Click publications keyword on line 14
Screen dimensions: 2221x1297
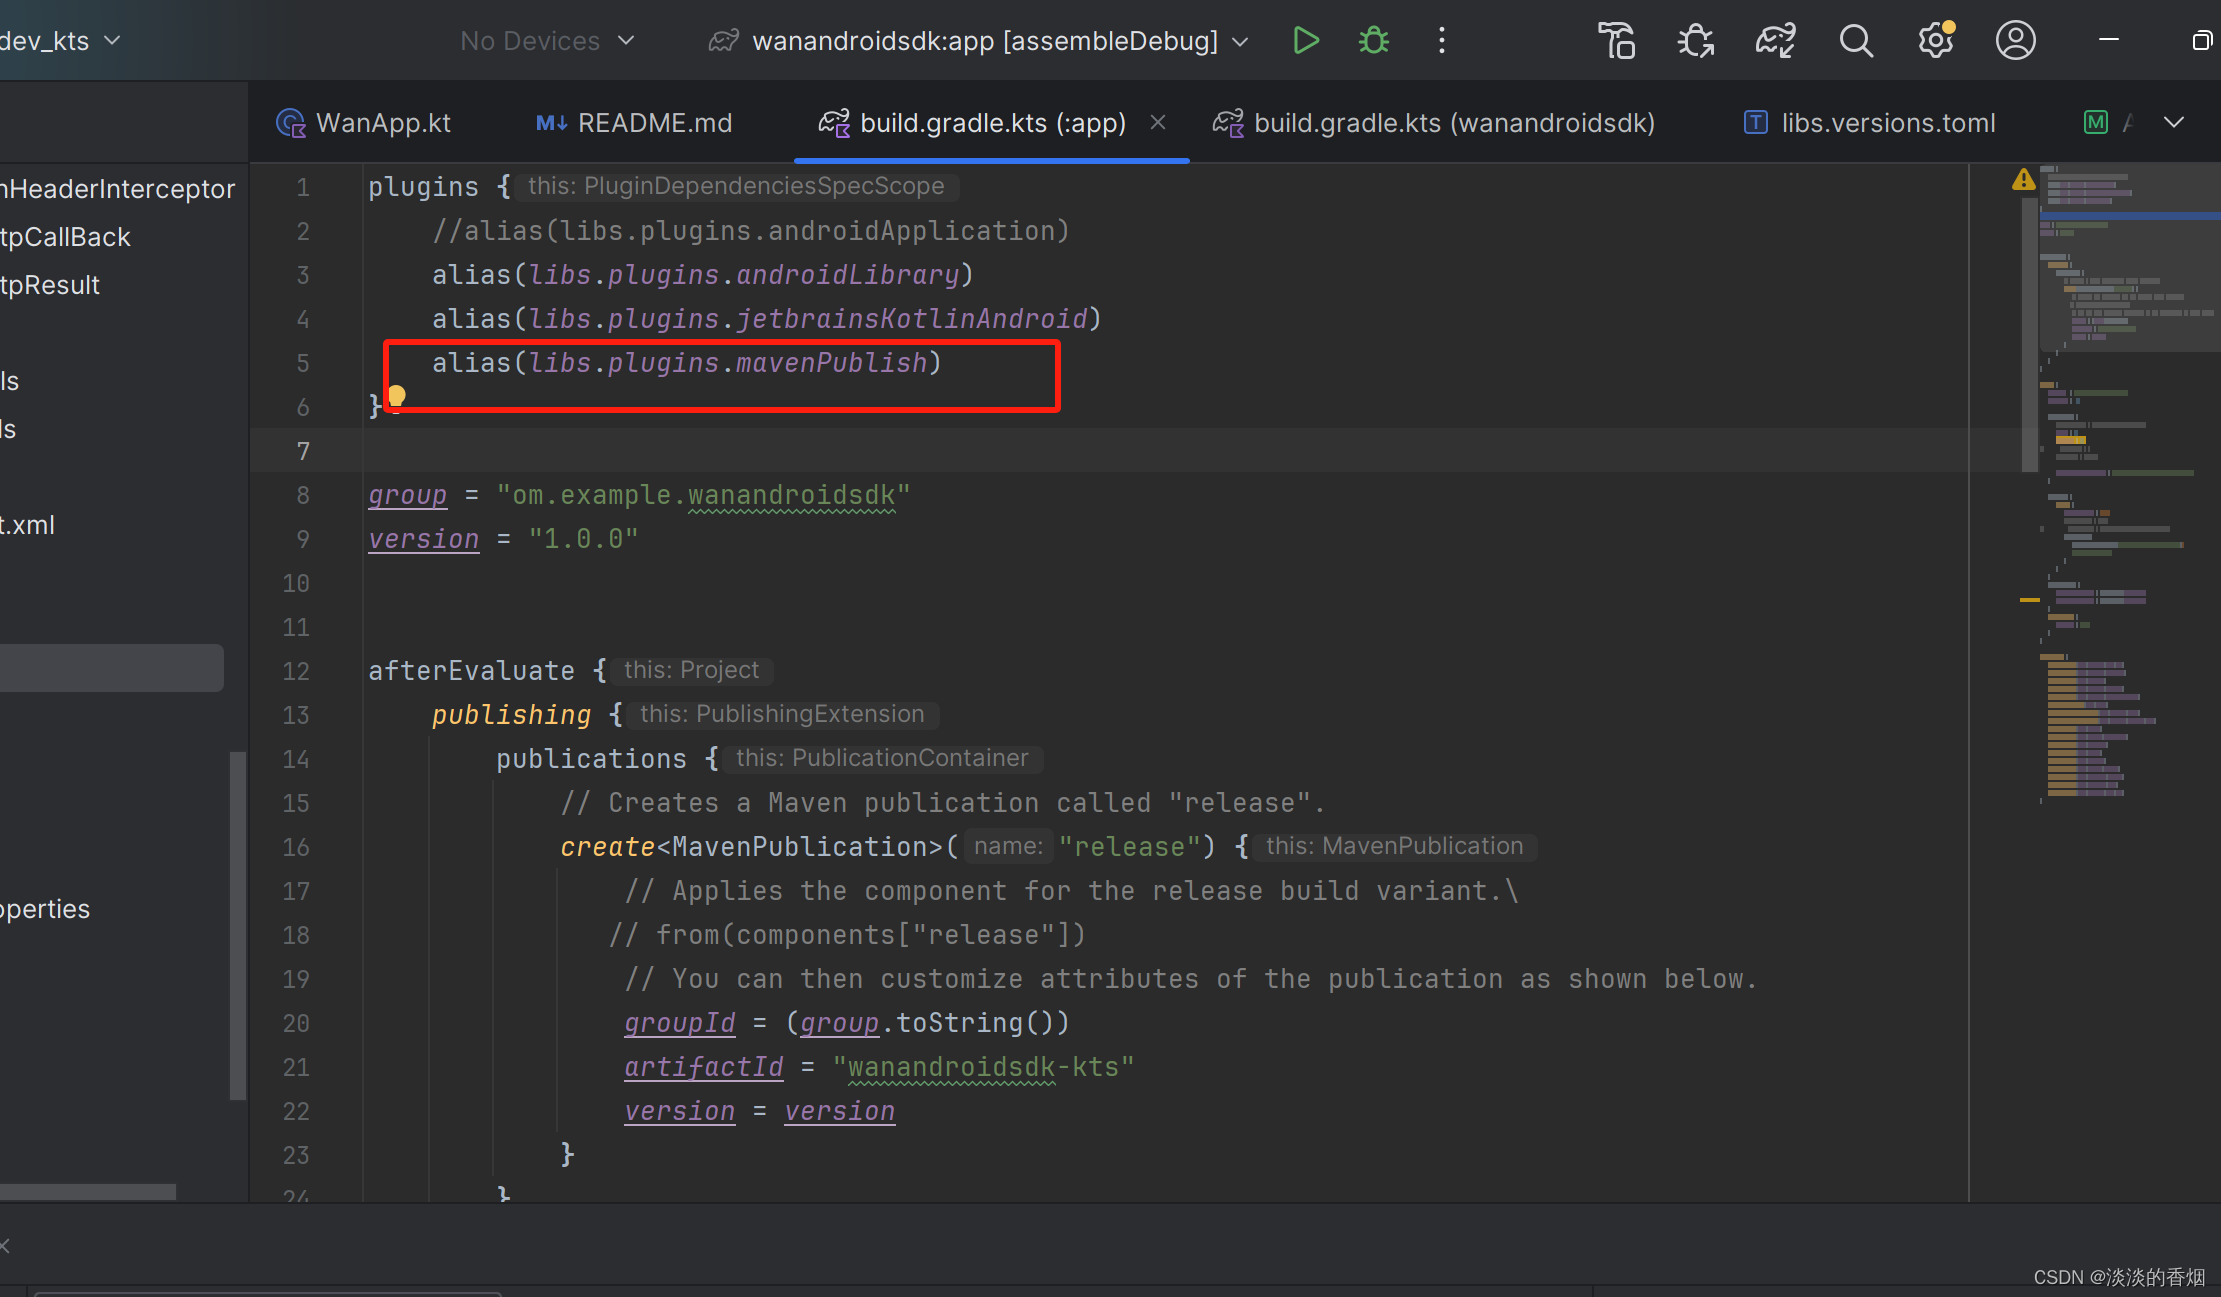point(591,759)
